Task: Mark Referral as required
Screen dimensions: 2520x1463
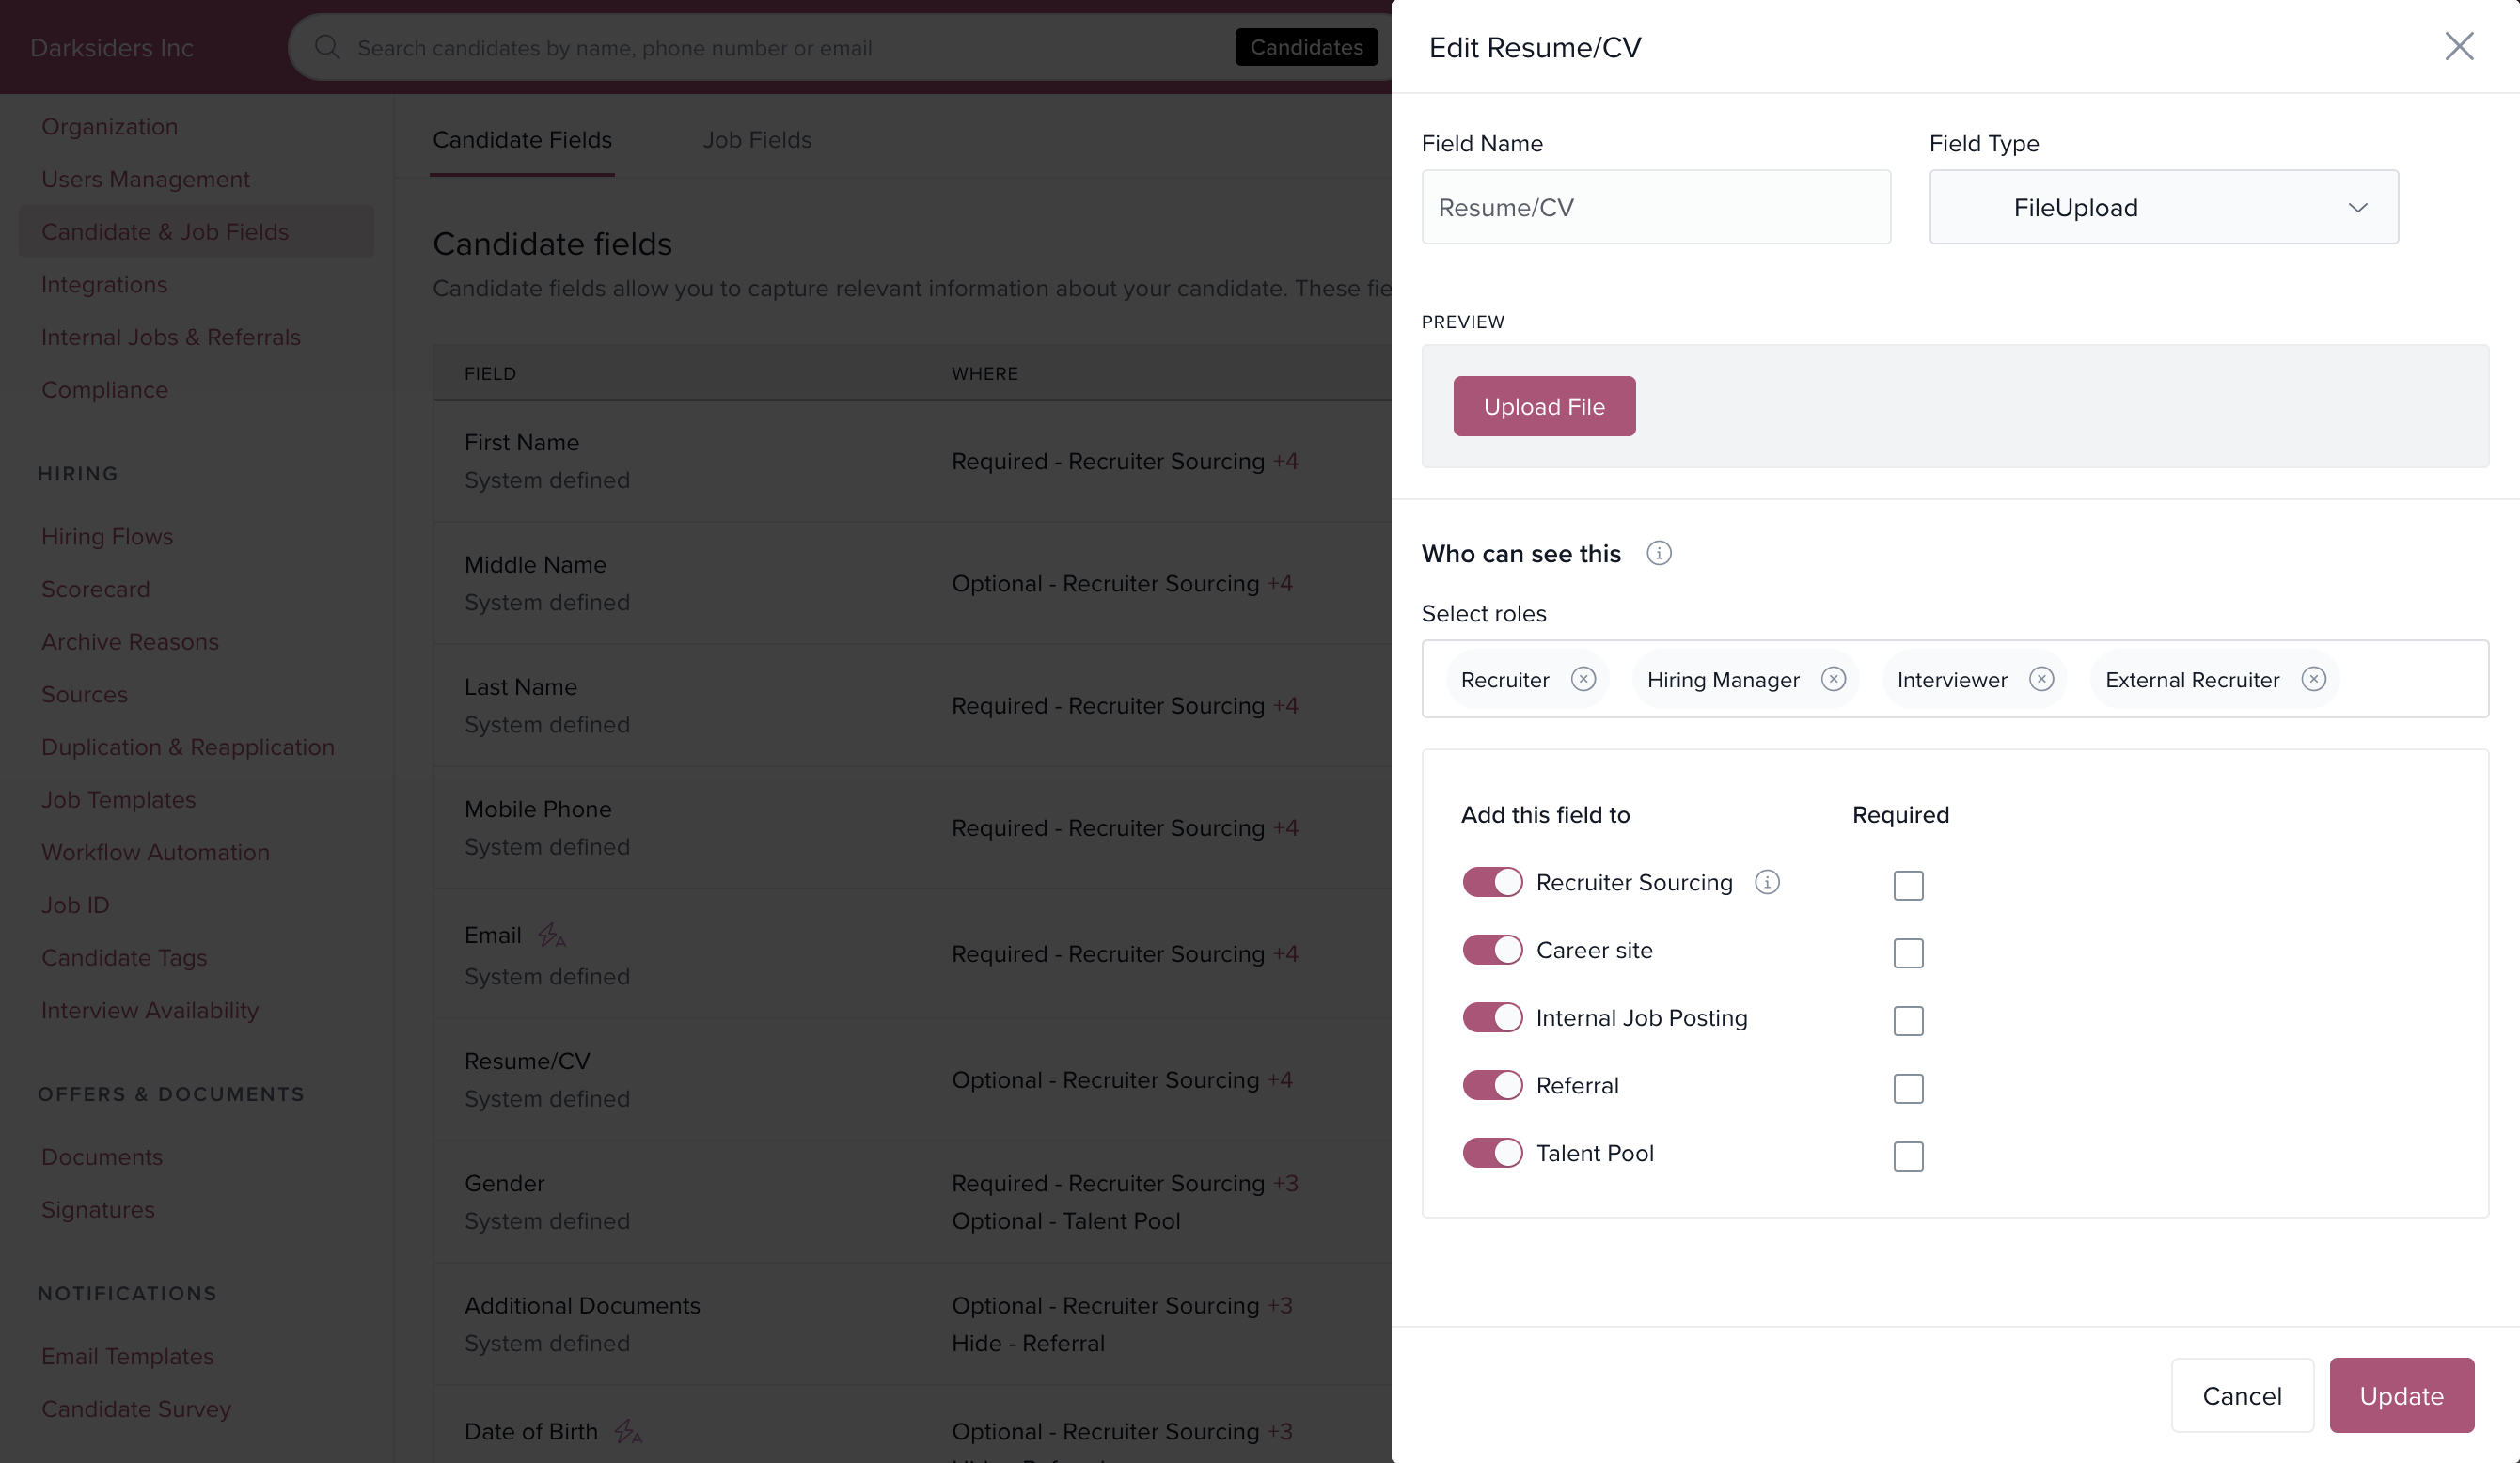Action: click(x=1908, y=1088)
